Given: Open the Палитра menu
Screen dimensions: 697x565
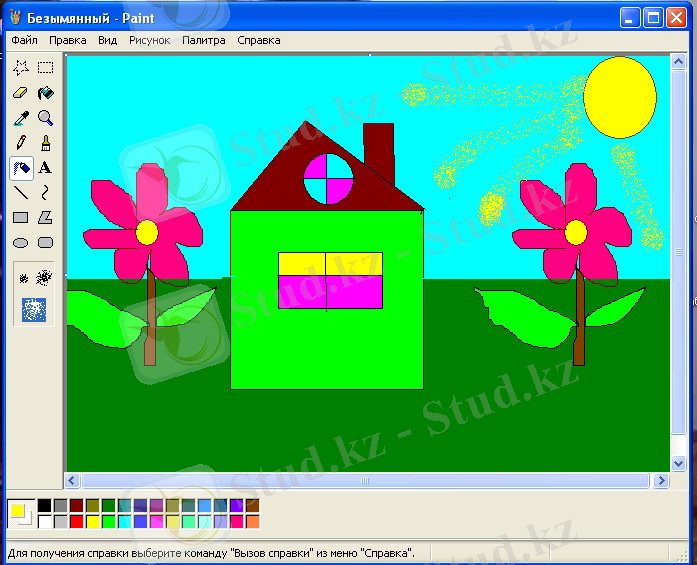Looking at the screenshot, I should [x=203, y=40].
